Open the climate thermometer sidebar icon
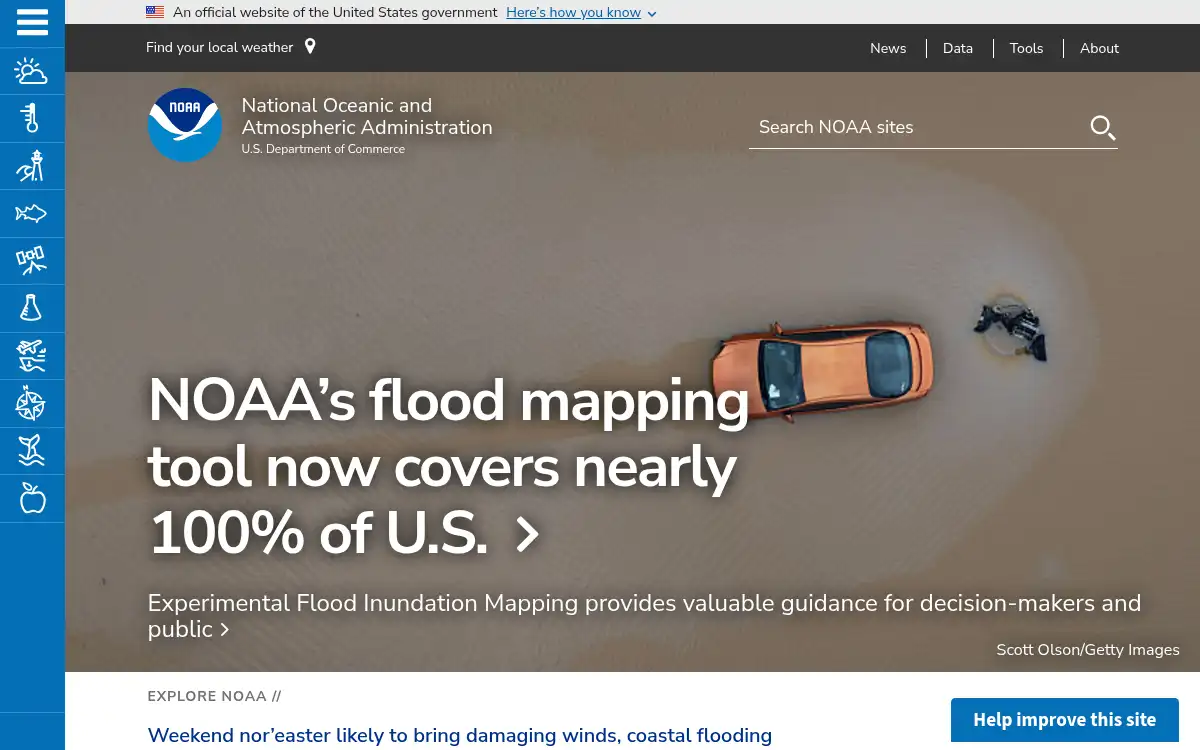The width and height of the screenshot is (1200, 750). coord(32,118)
